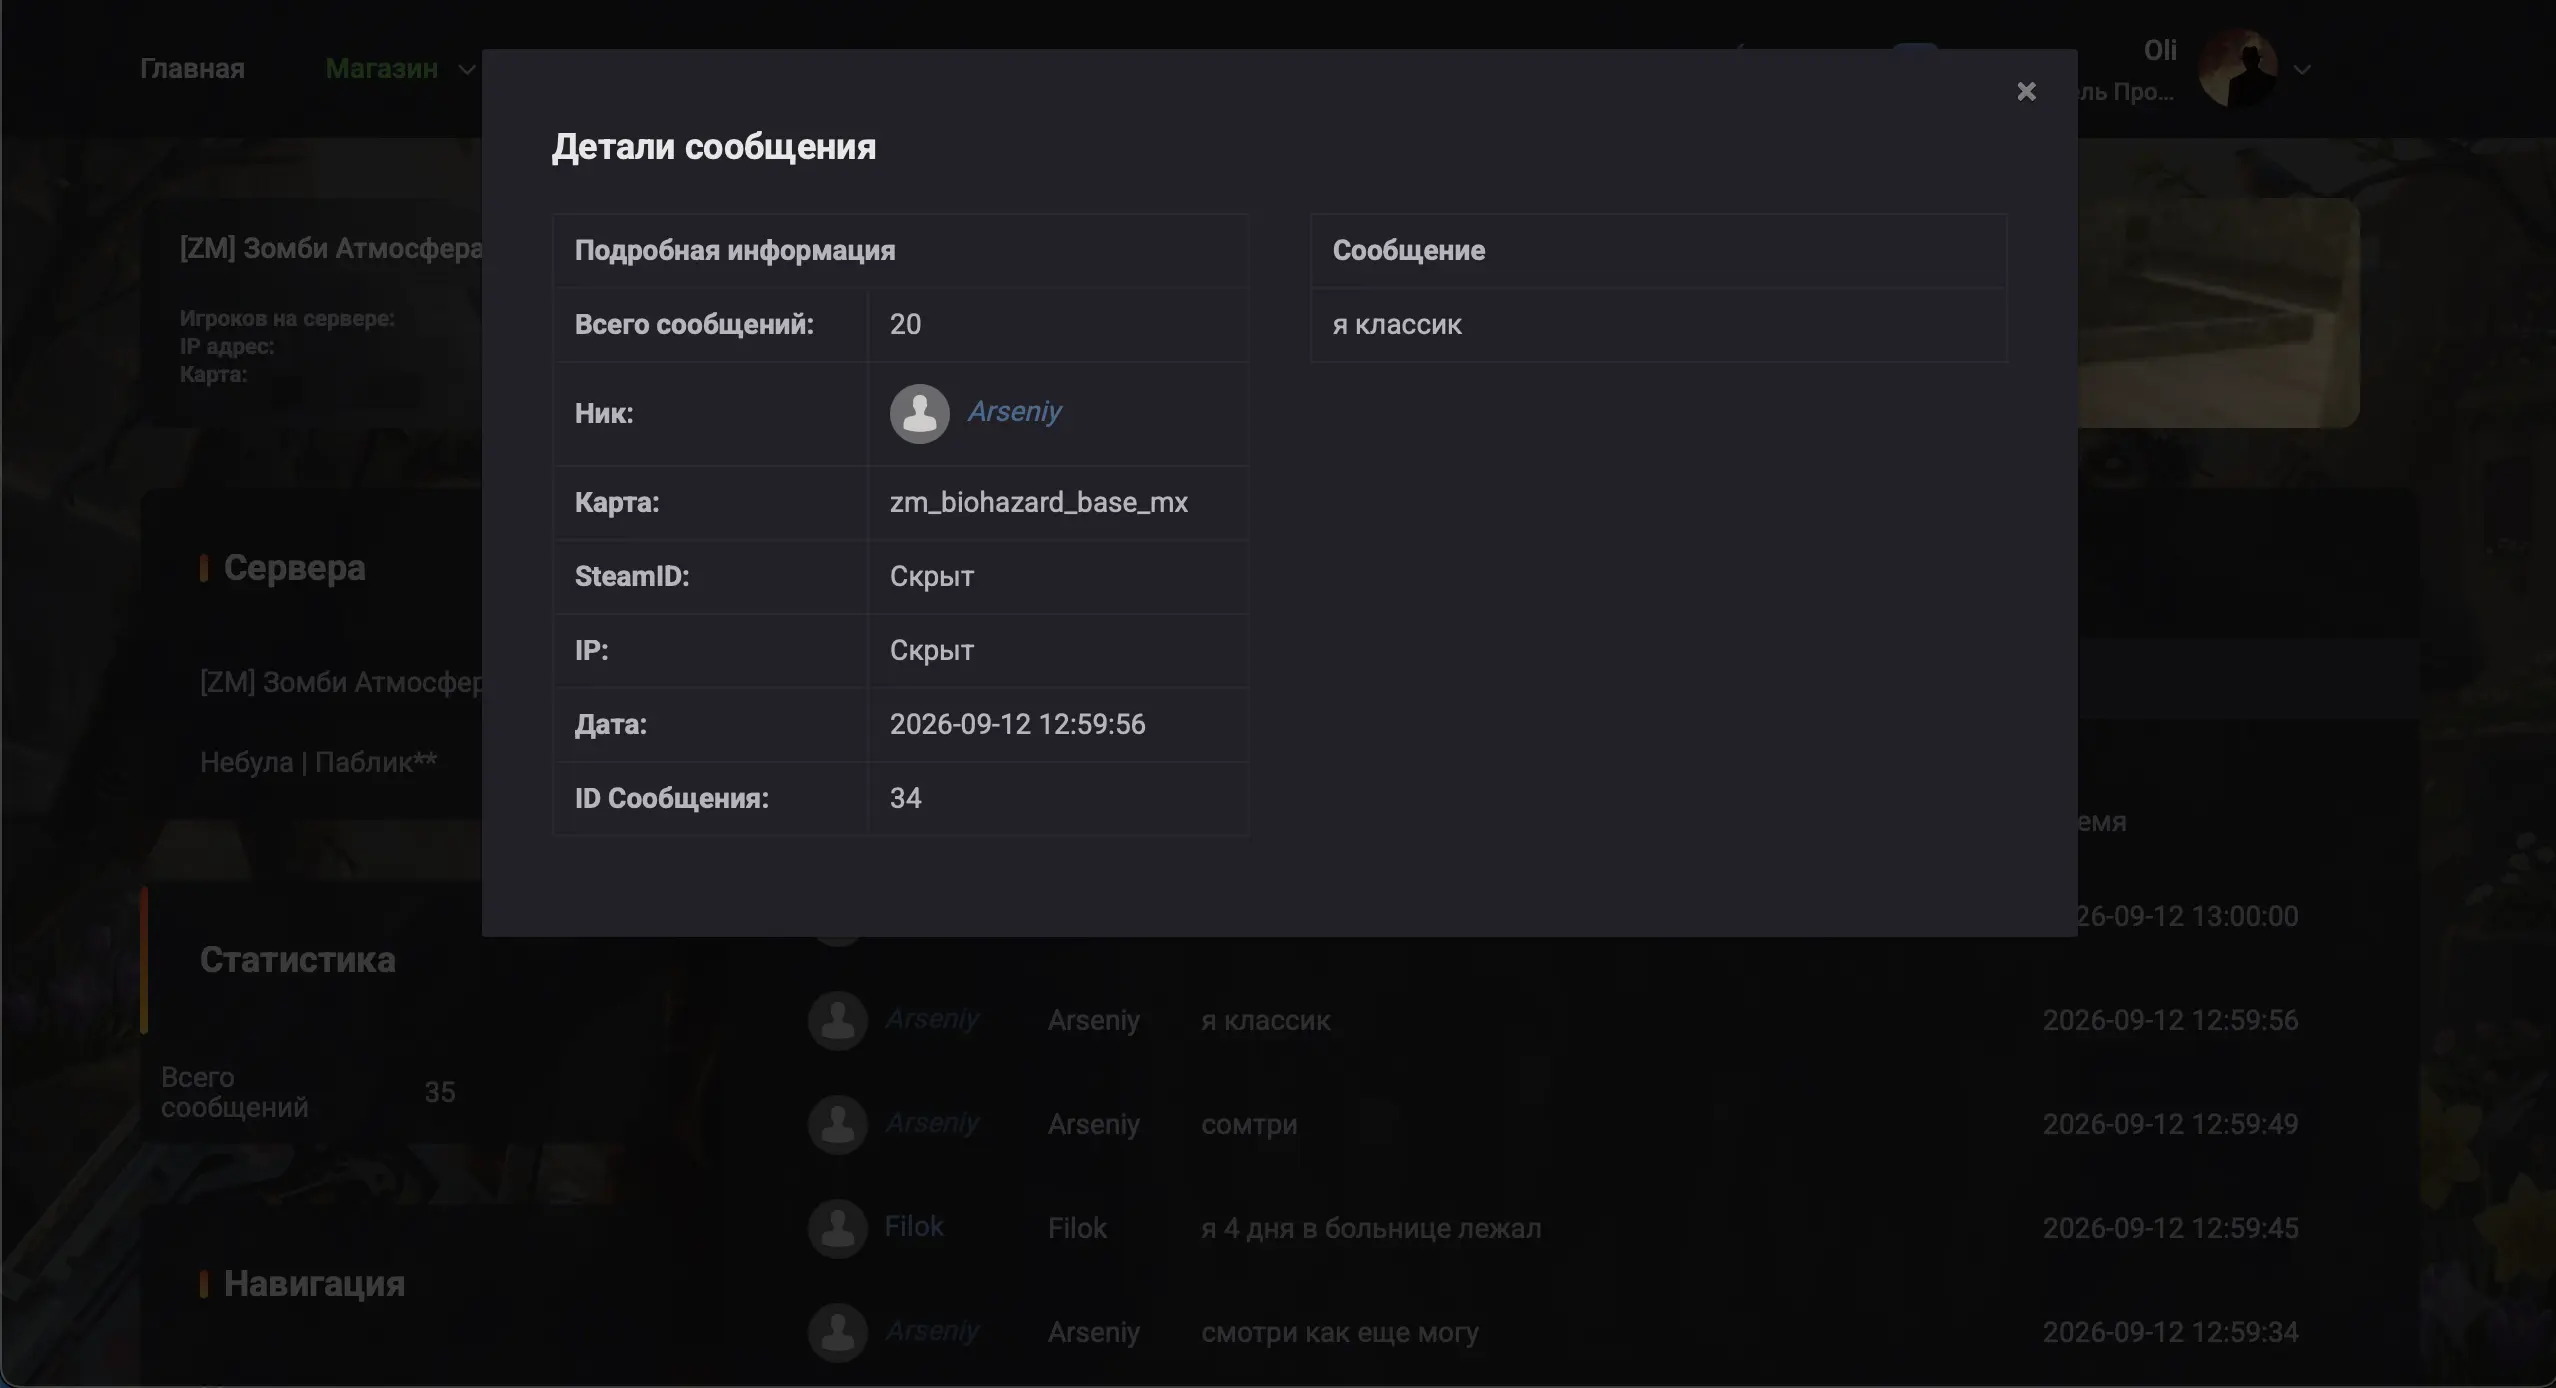Click 'я классик' text in the Сообщение panel
The width and height of the screenshot is (2556, 1388).
(1397, 325)
